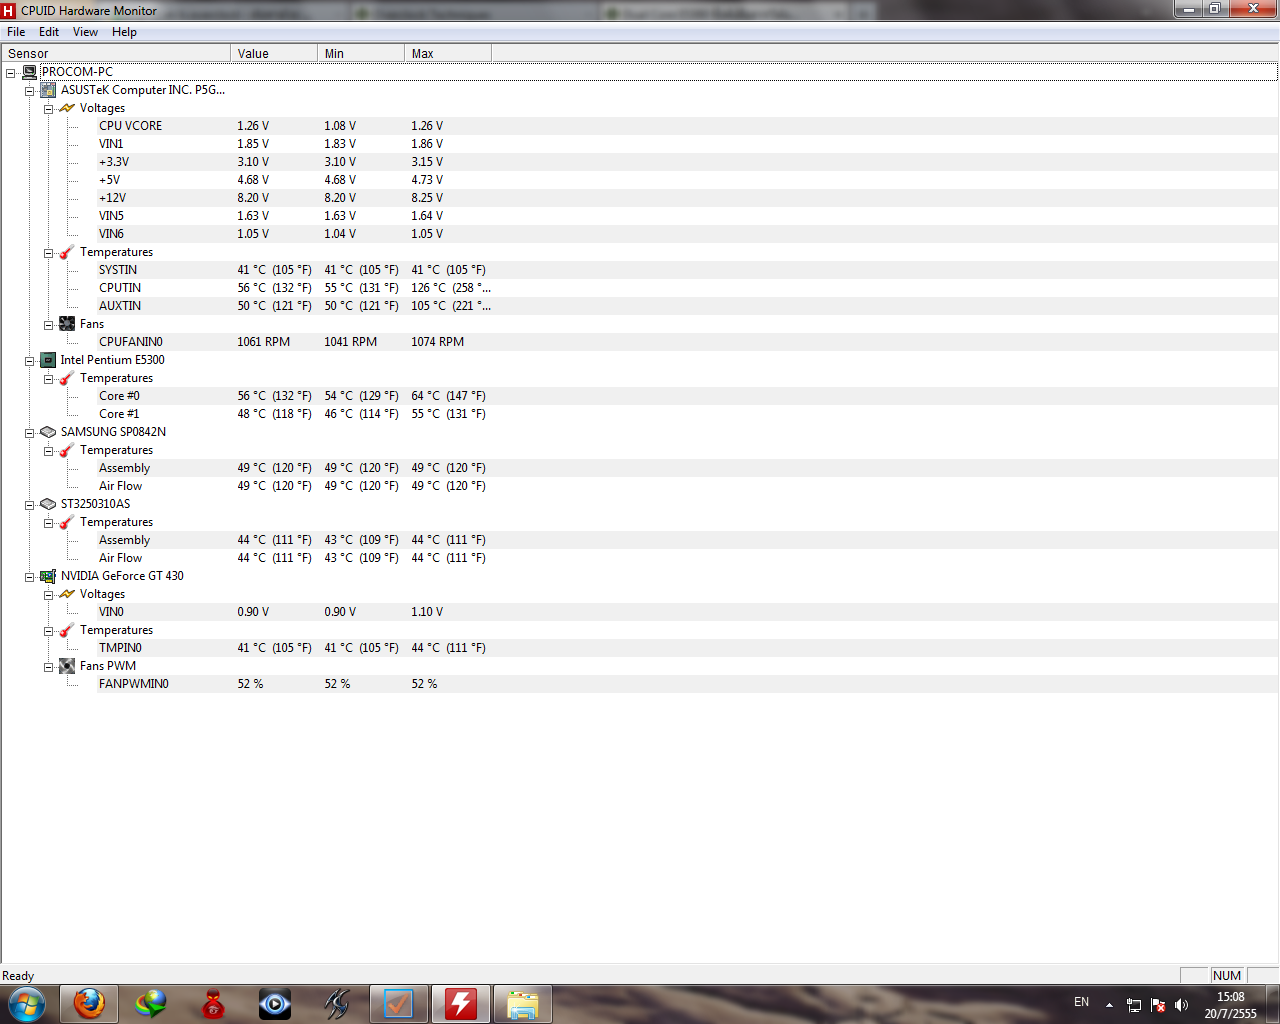Viewport: 1280px width, 1024px height.
Task: Collapse Voltages under ASUSTeK
Action: pos(49,109)
